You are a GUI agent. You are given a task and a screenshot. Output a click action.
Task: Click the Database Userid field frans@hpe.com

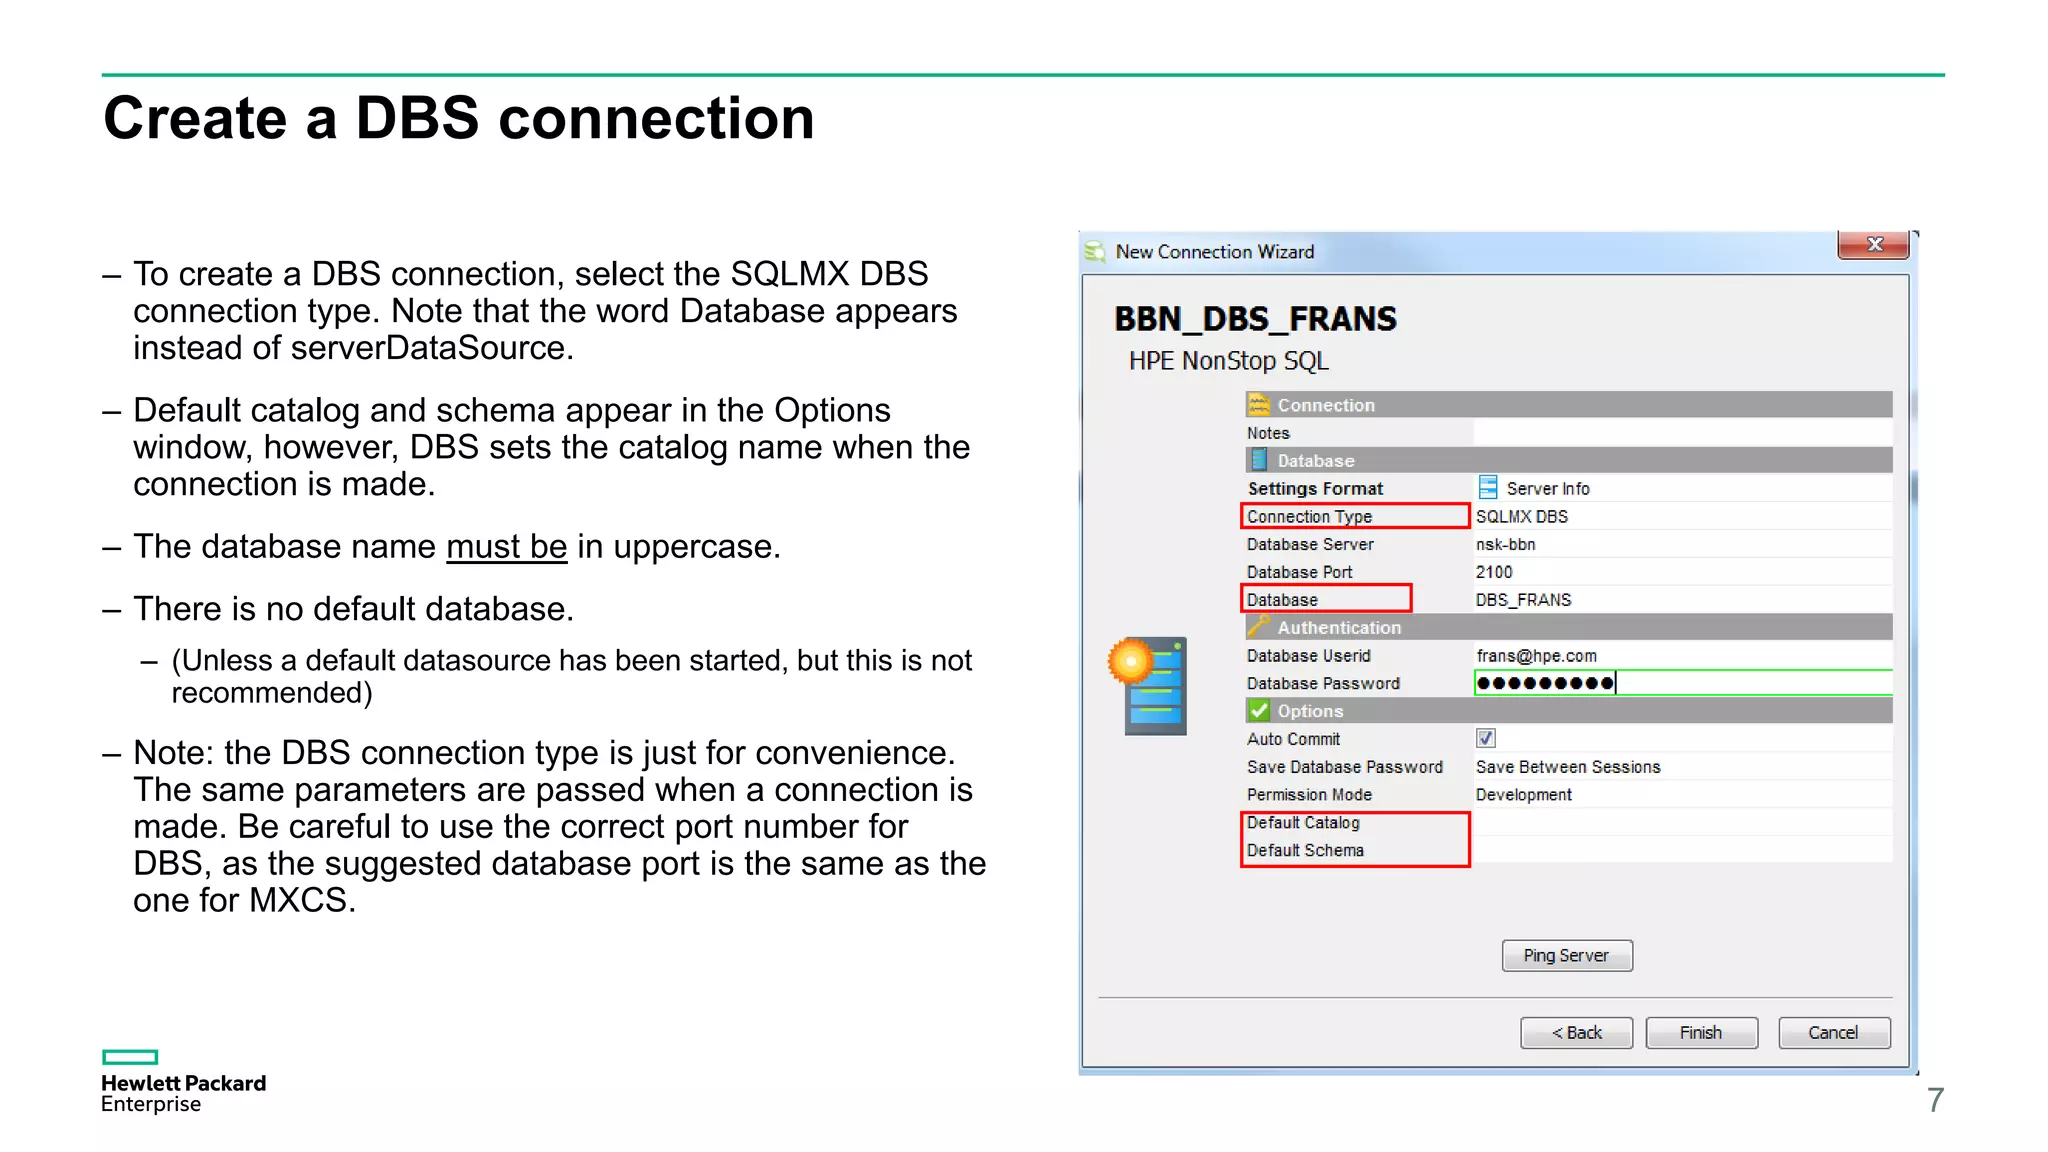[1683, 656]
